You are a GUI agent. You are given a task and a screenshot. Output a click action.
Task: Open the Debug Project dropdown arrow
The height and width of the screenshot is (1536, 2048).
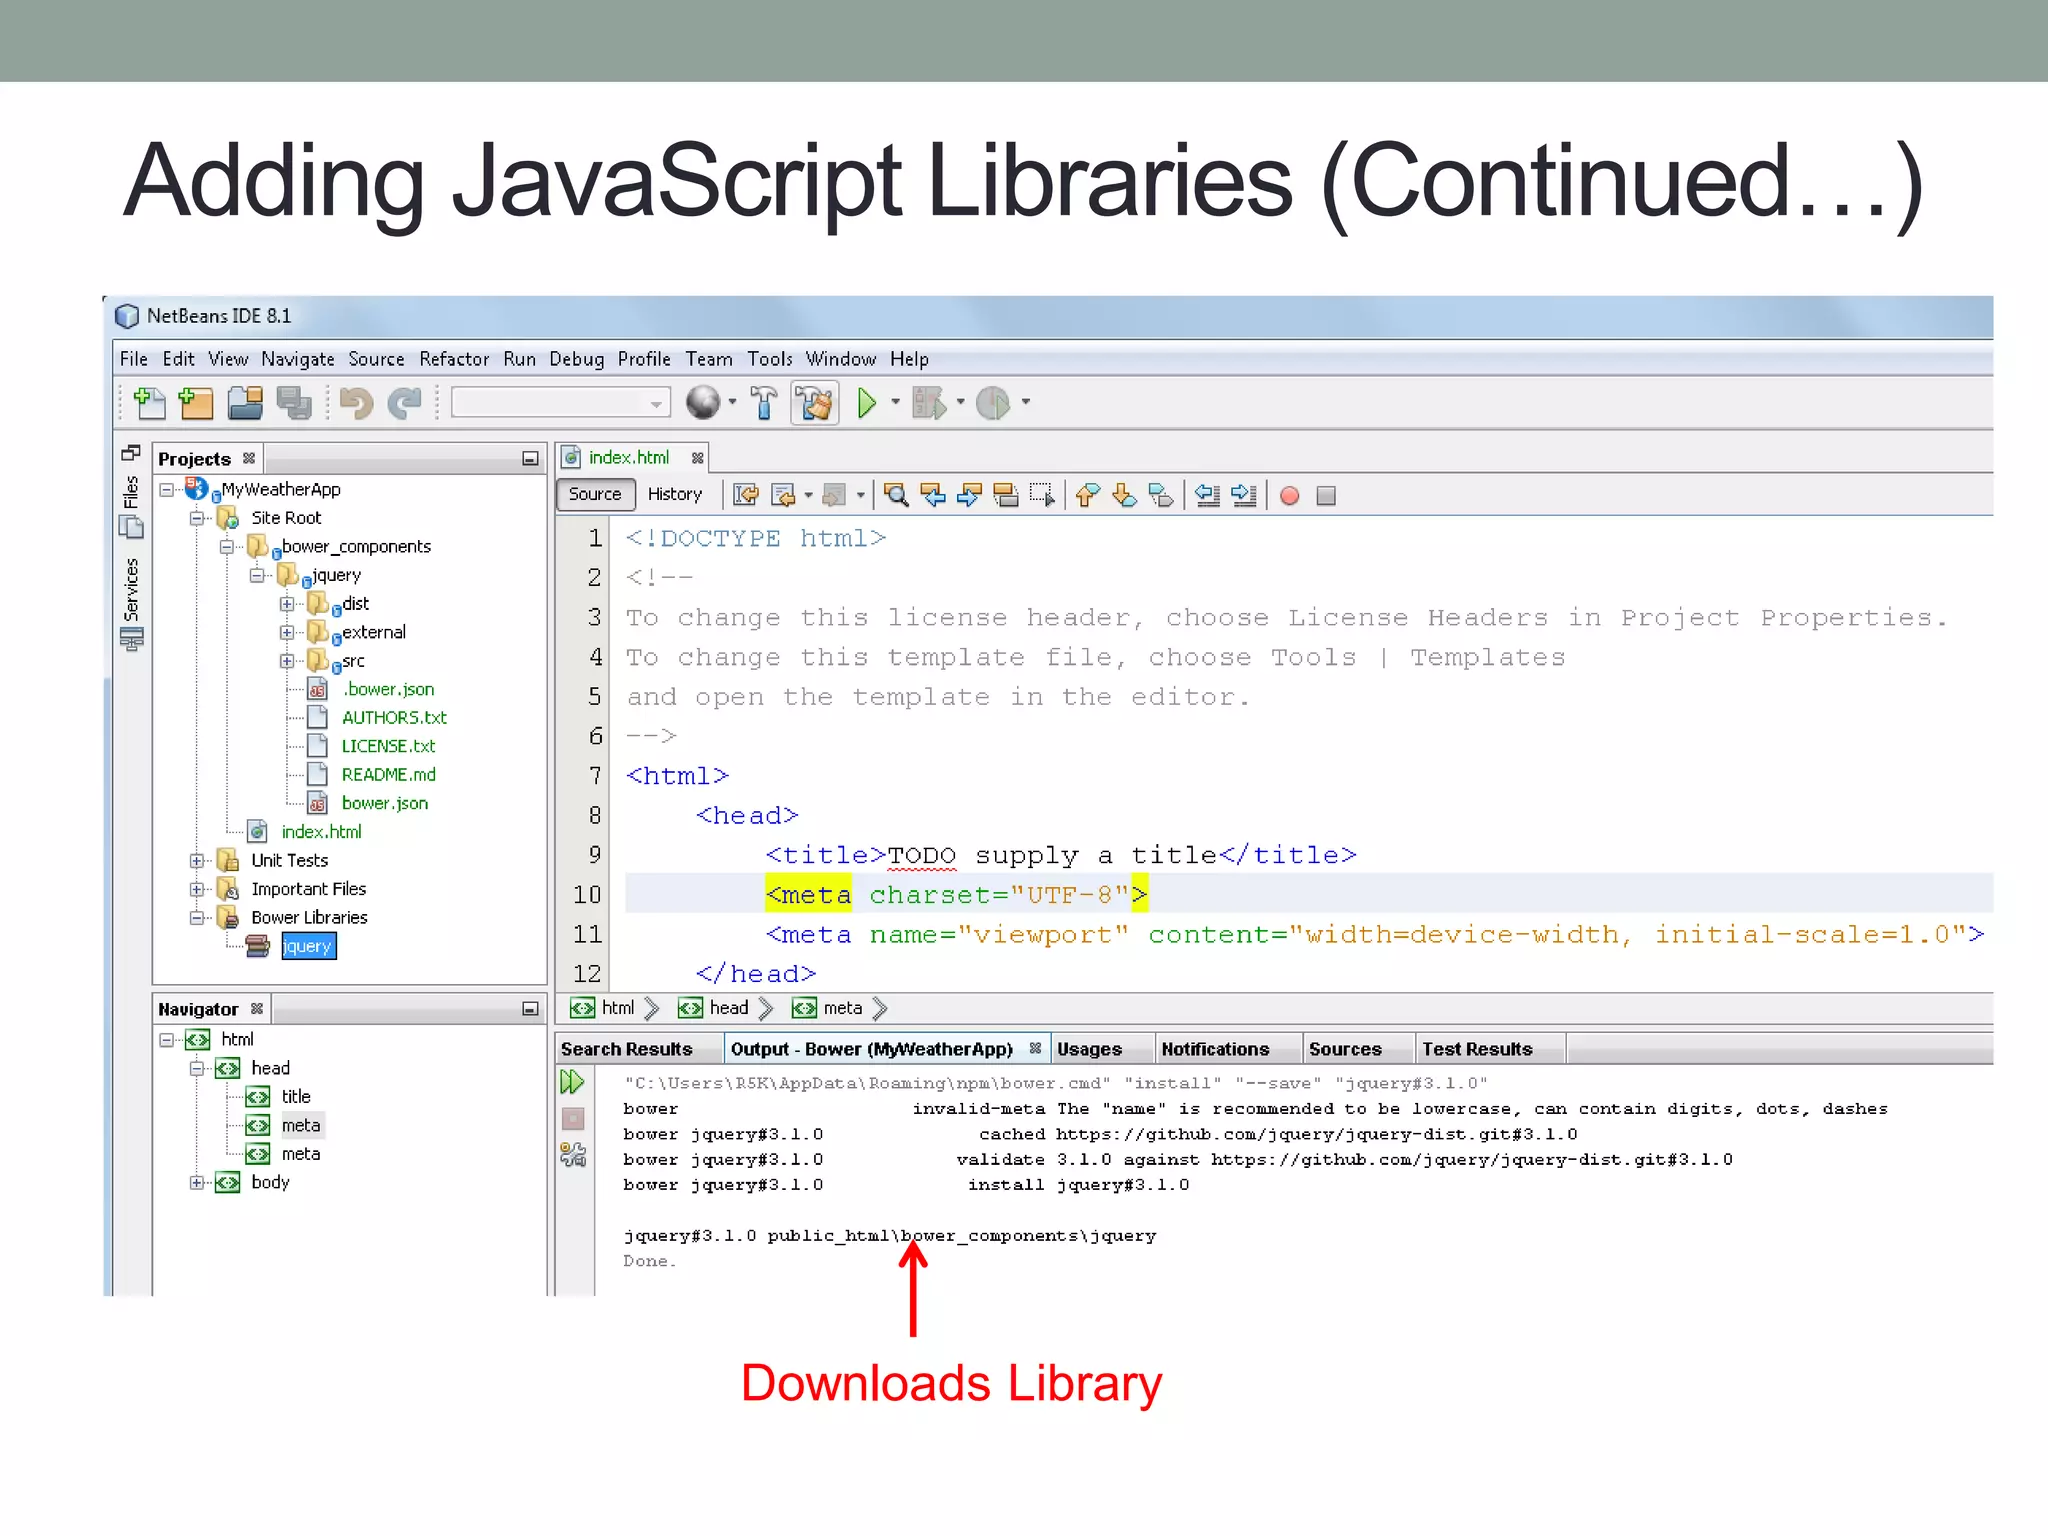click(960, 403)
